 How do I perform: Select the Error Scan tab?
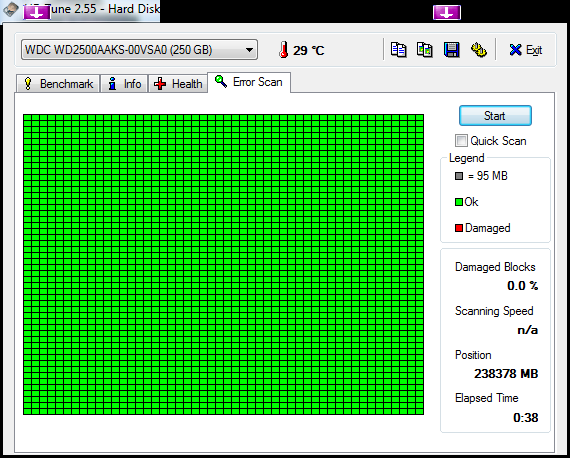pyautogui.click(x=249, y=82)
